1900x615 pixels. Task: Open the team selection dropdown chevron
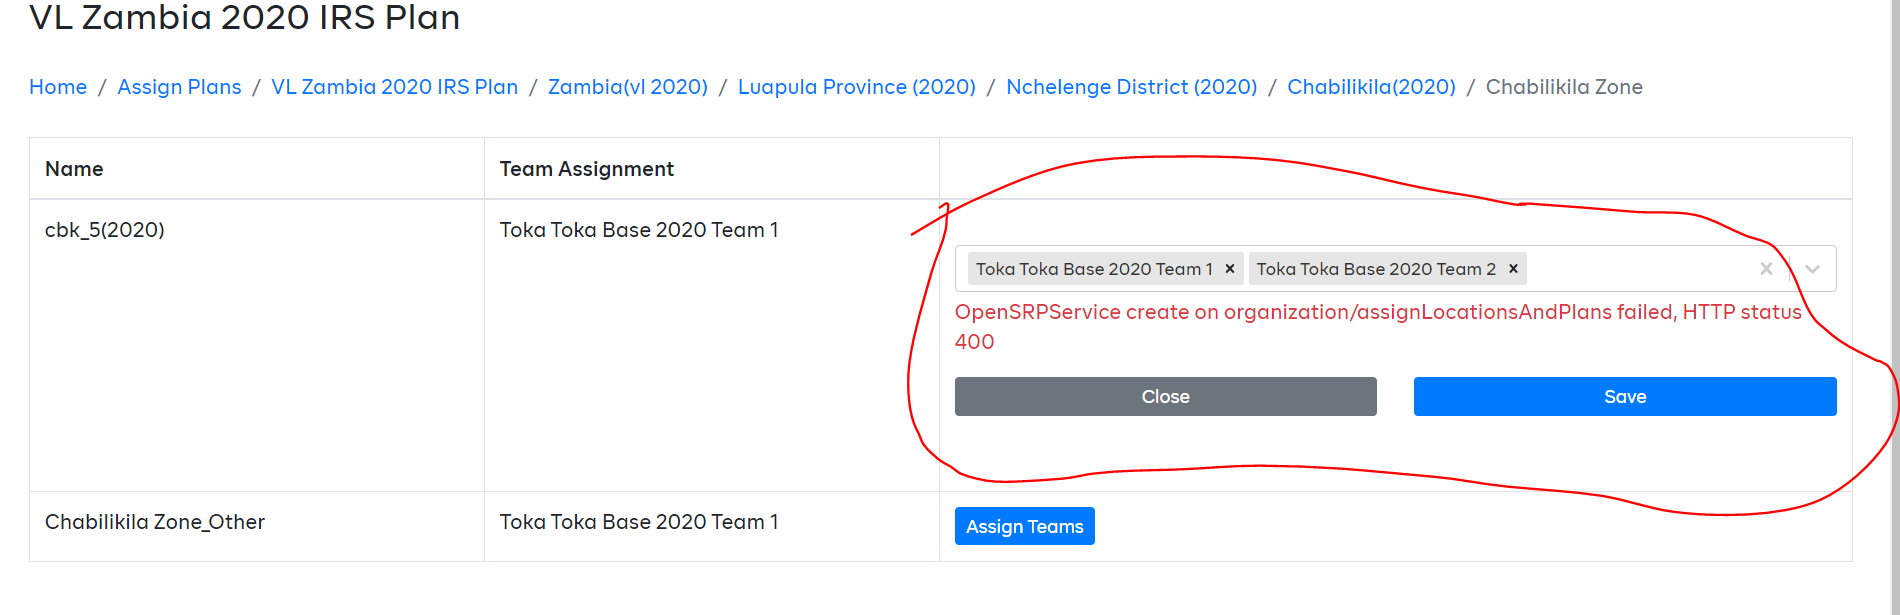pos(1812,269)
